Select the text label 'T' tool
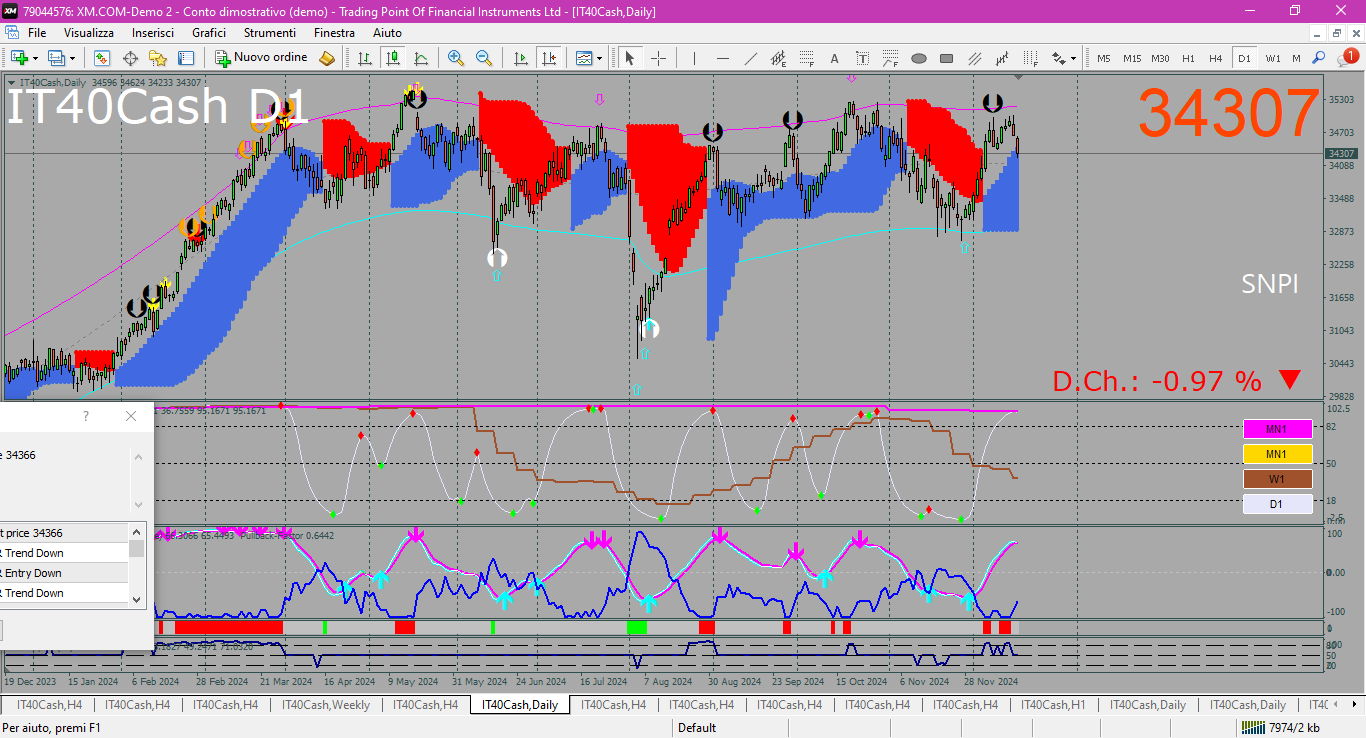This screenshot has height=738, width=1366. click(x=862, y=58)
